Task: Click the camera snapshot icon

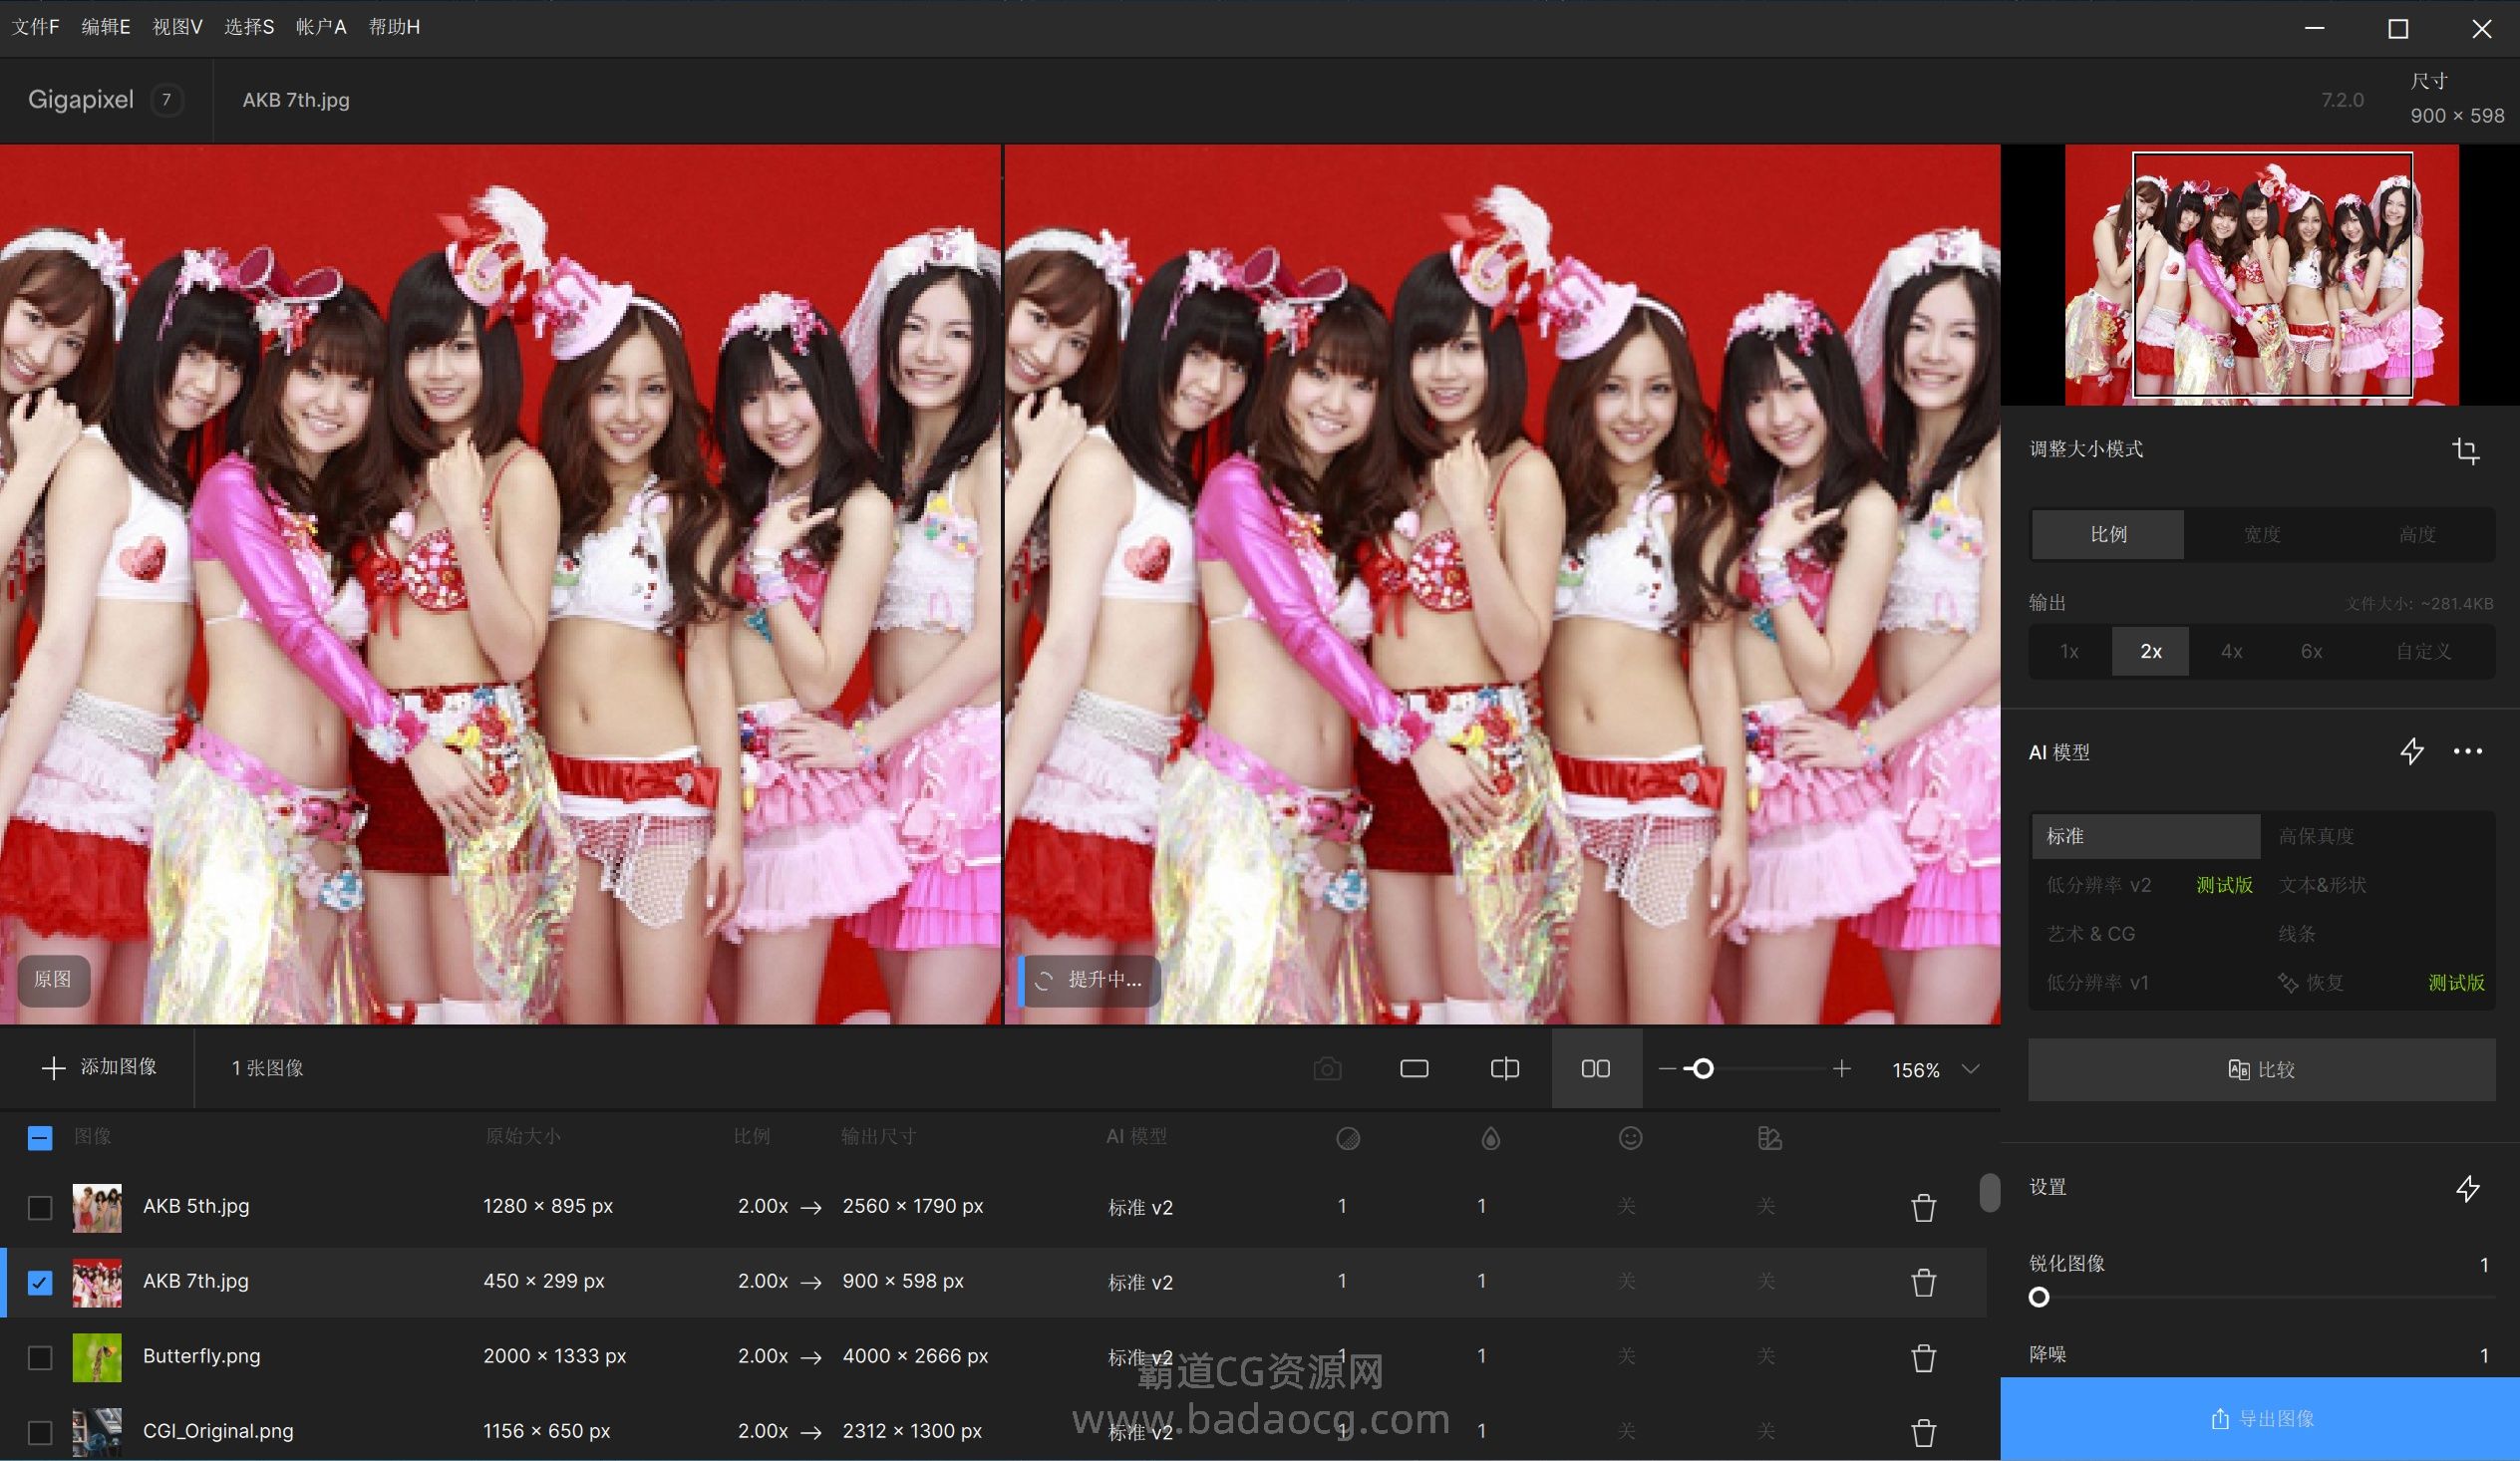Action: 1327,1069
